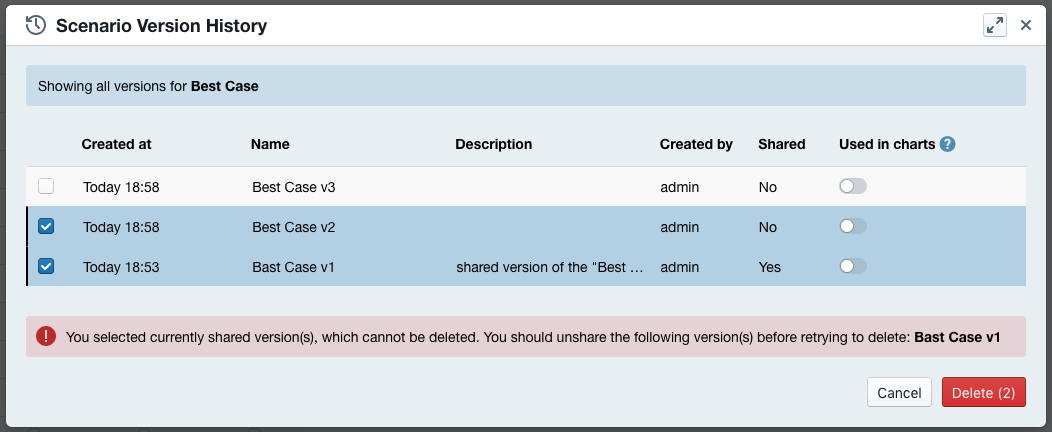Check the Best Case v3 checkbox
Viewport: 1052px width, 432px height.
coord(46,186)
